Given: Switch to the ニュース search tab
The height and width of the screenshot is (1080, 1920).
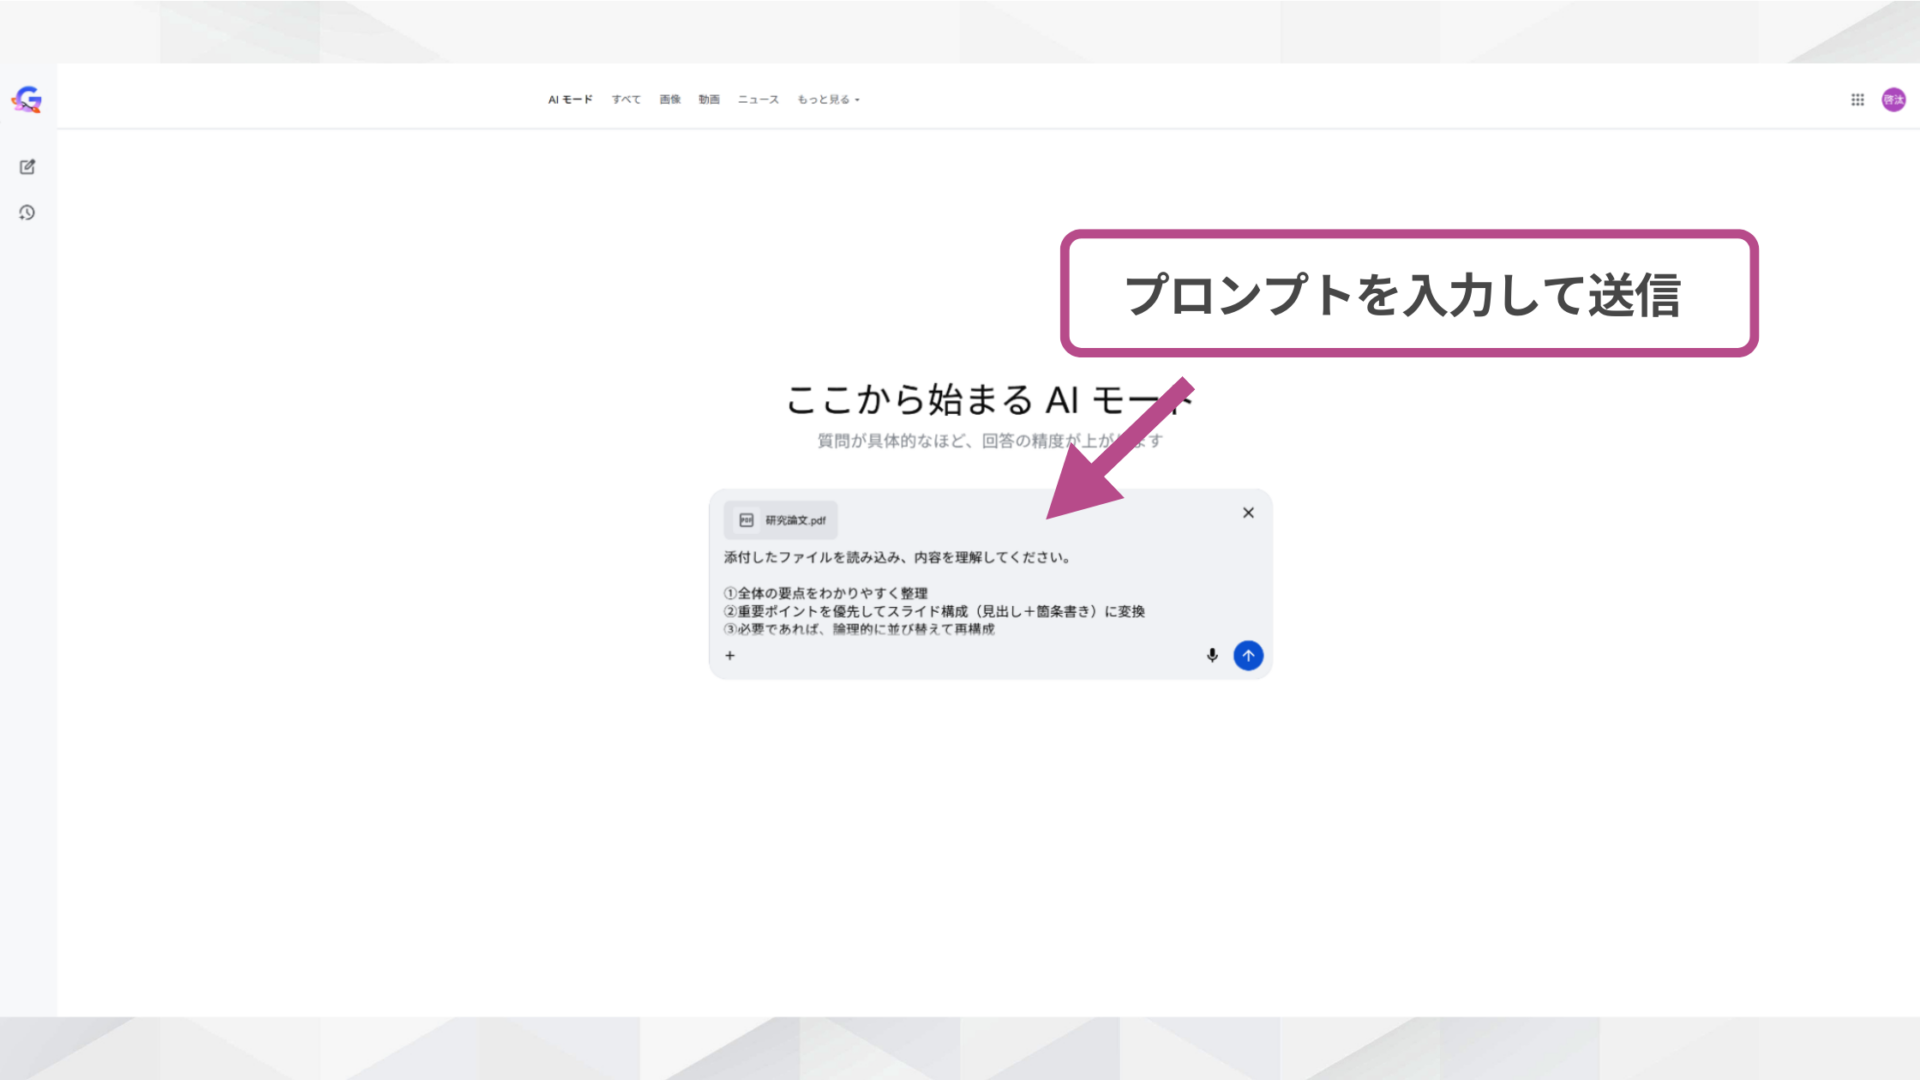Looking at the screenshot, I should coord(757,99).
